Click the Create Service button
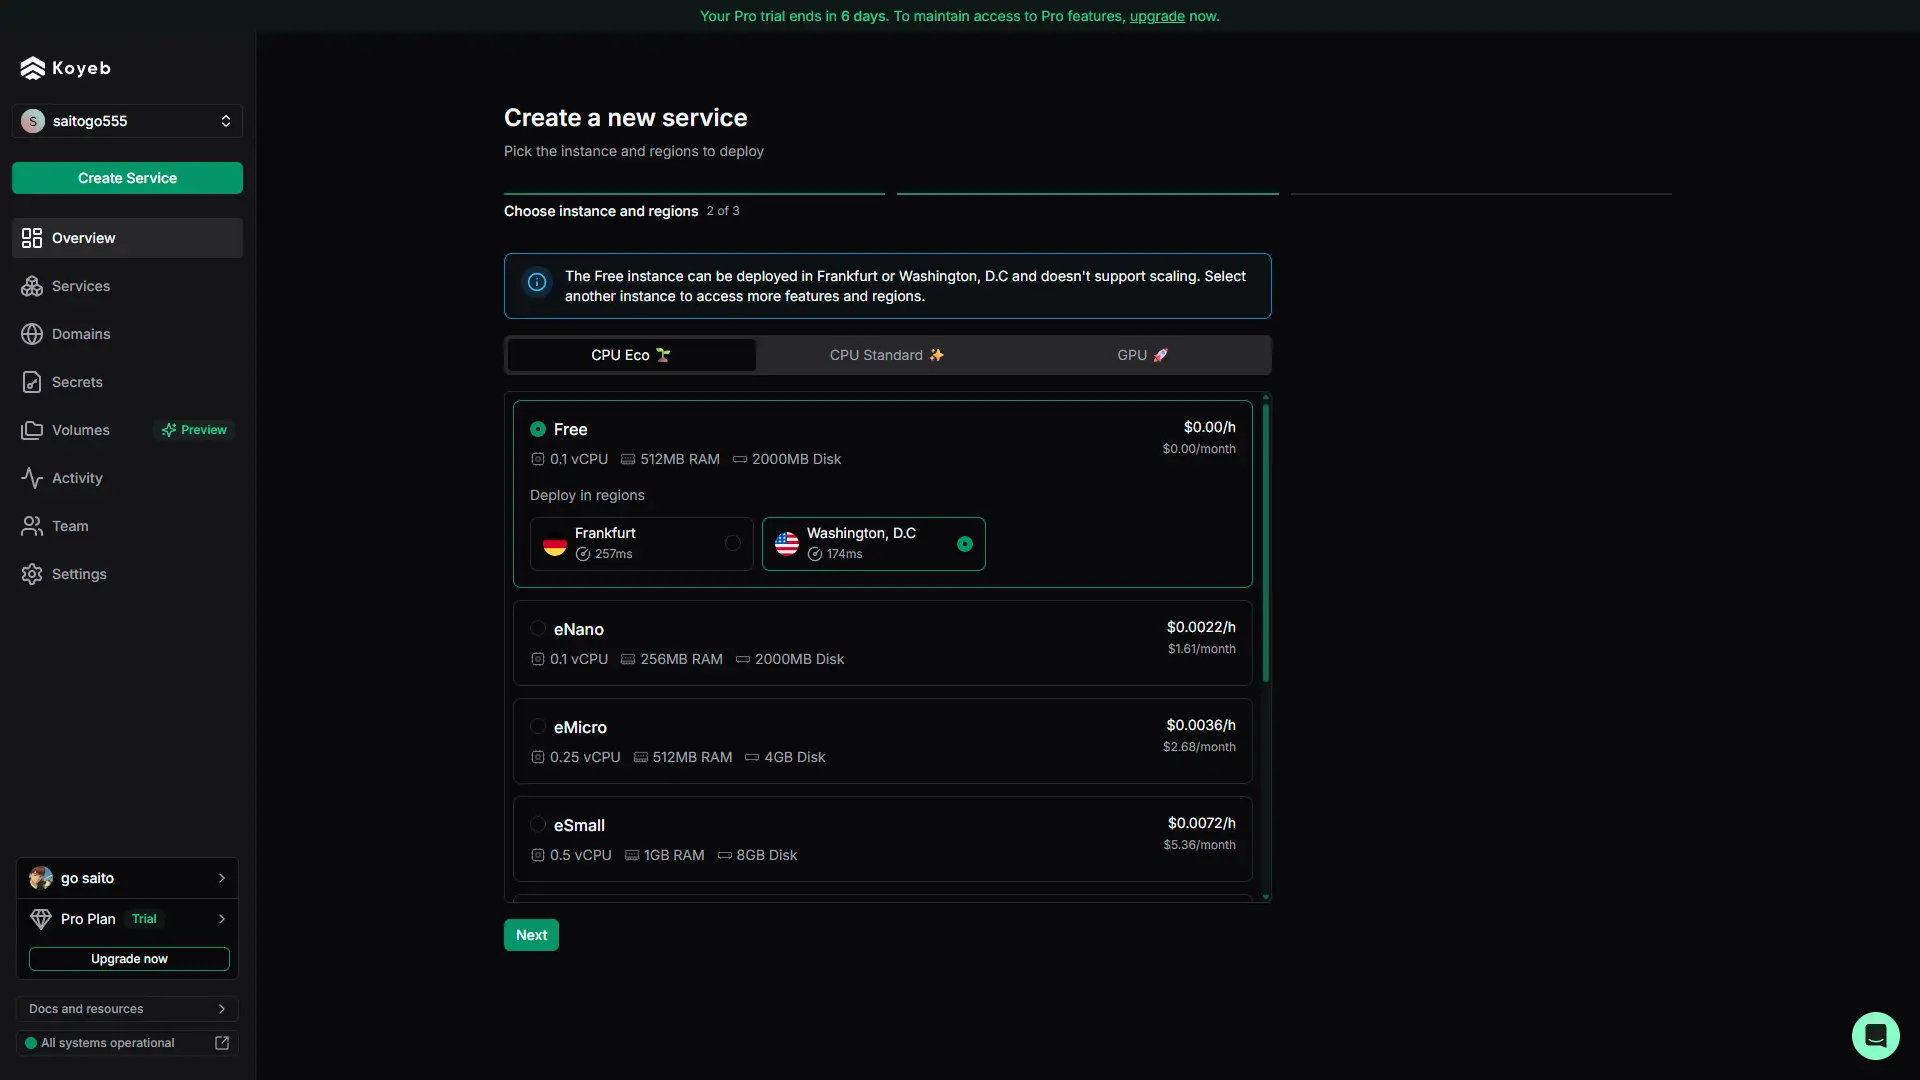This screenshot has width=1920, height=1080. click(x=127, y=178)
